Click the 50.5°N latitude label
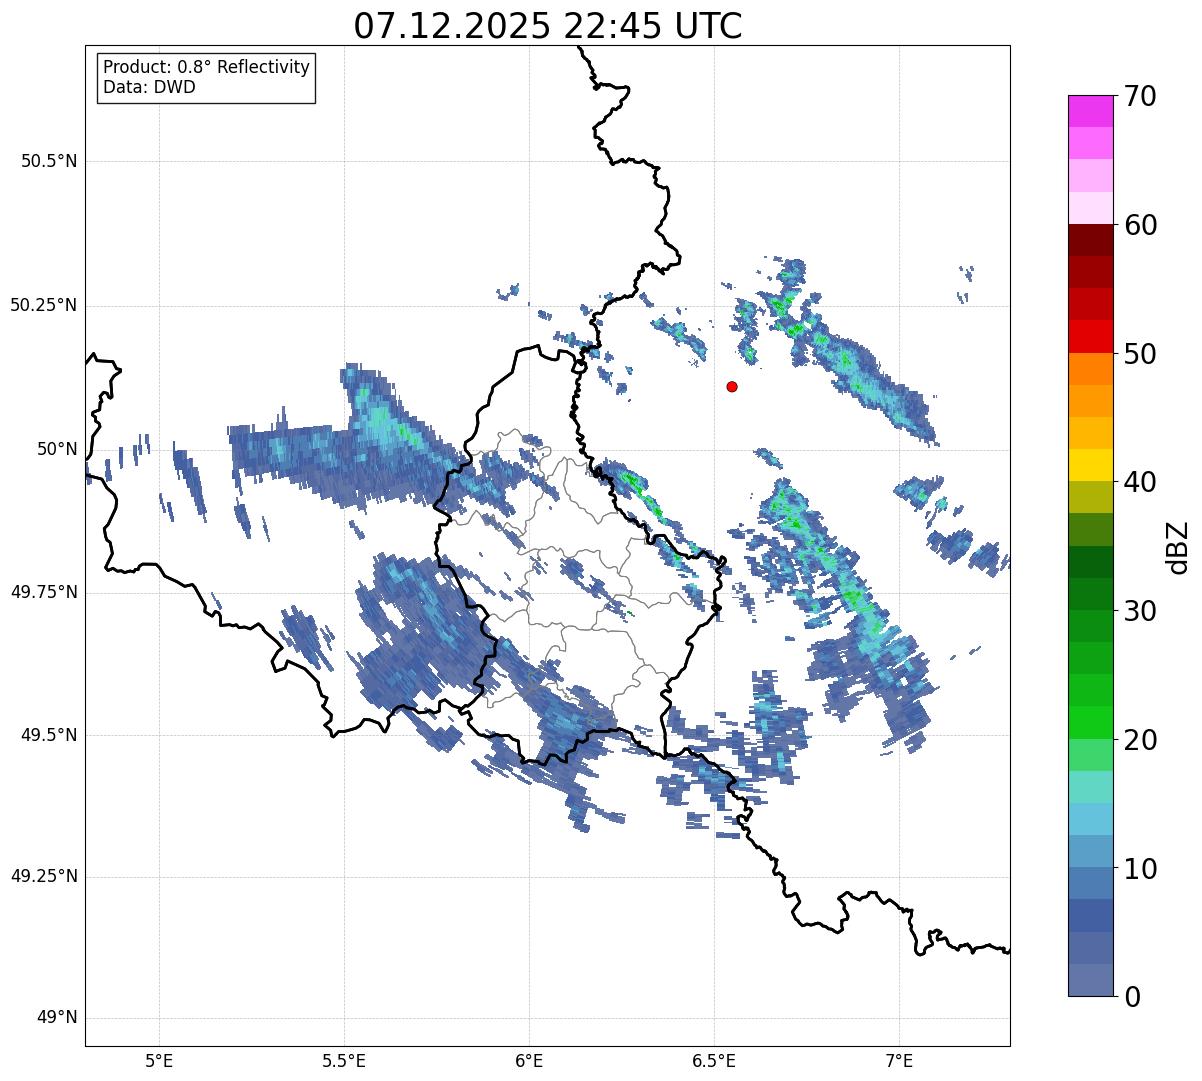 (x=49, y=161)
